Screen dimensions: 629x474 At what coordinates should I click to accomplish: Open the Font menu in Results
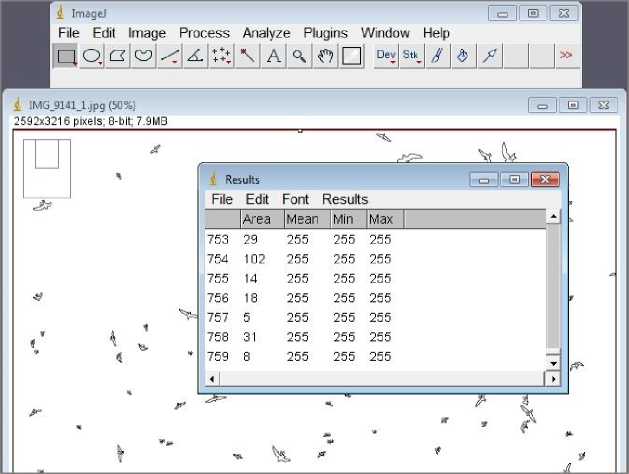click(295, 199)
